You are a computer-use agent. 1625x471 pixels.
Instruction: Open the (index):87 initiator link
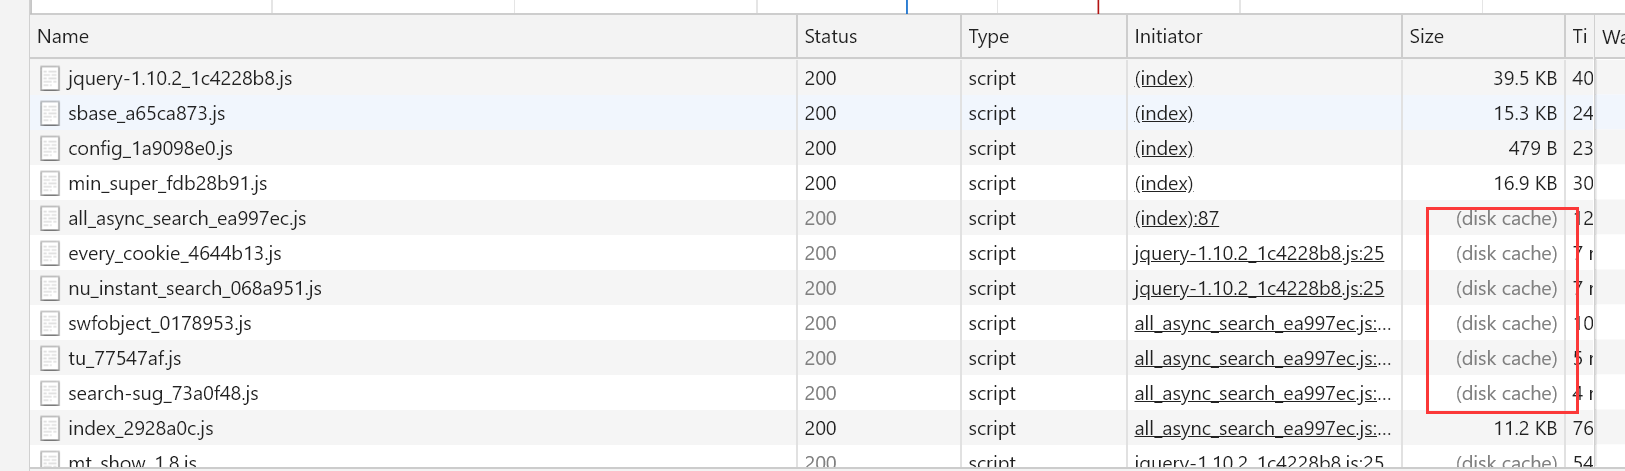[1176, 218]
